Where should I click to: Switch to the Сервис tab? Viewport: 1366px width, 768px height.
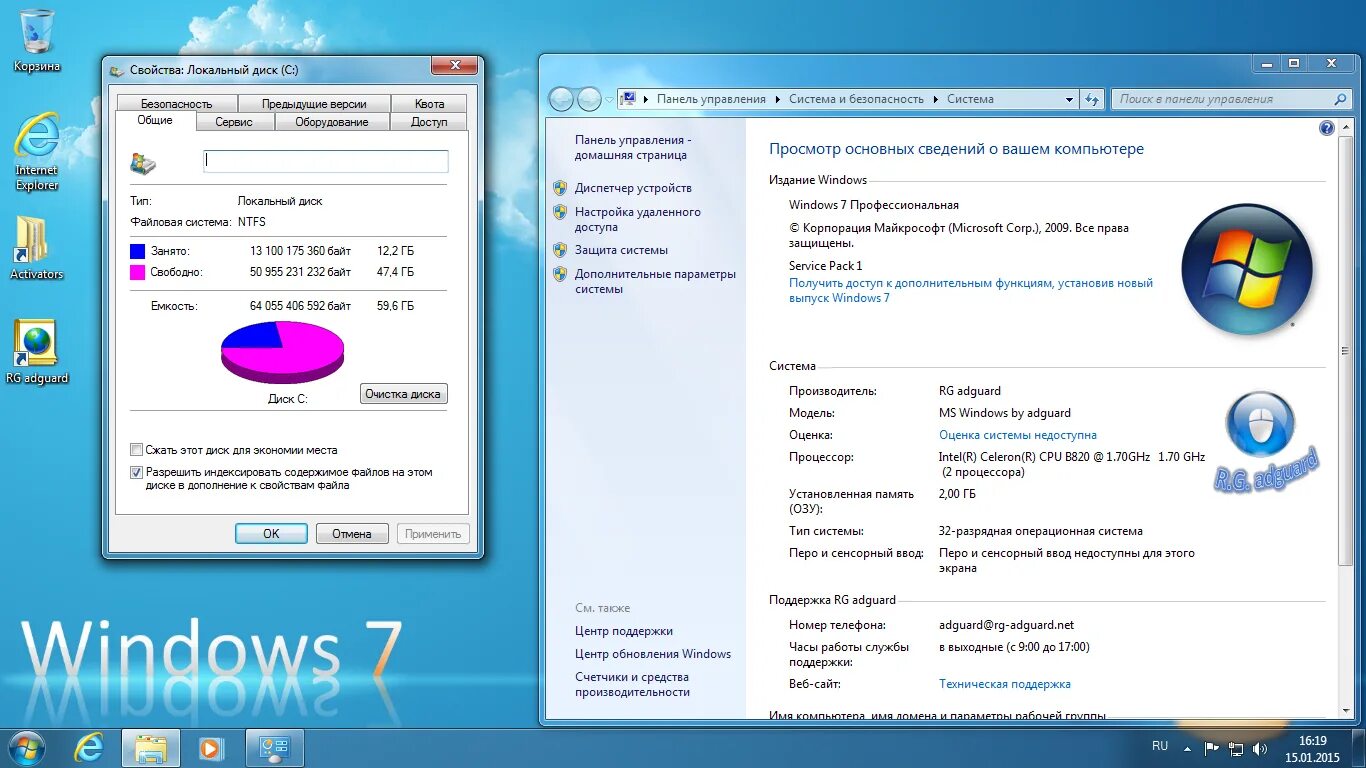[x=234, y=122]
